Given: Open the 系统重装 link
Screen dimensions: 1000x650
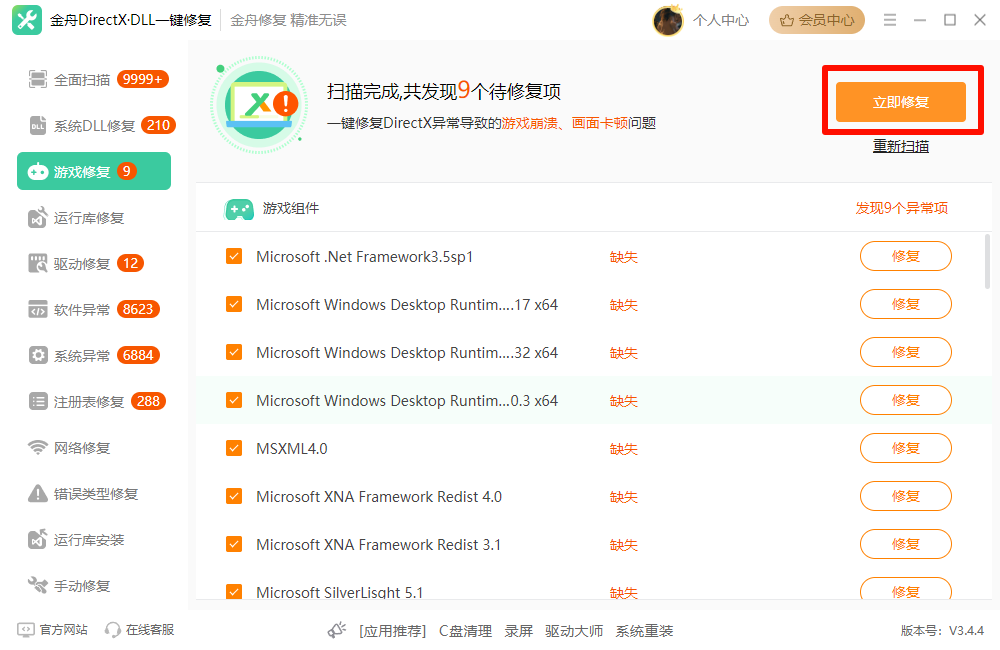Looking at the screenshot, I should [644, 631].
